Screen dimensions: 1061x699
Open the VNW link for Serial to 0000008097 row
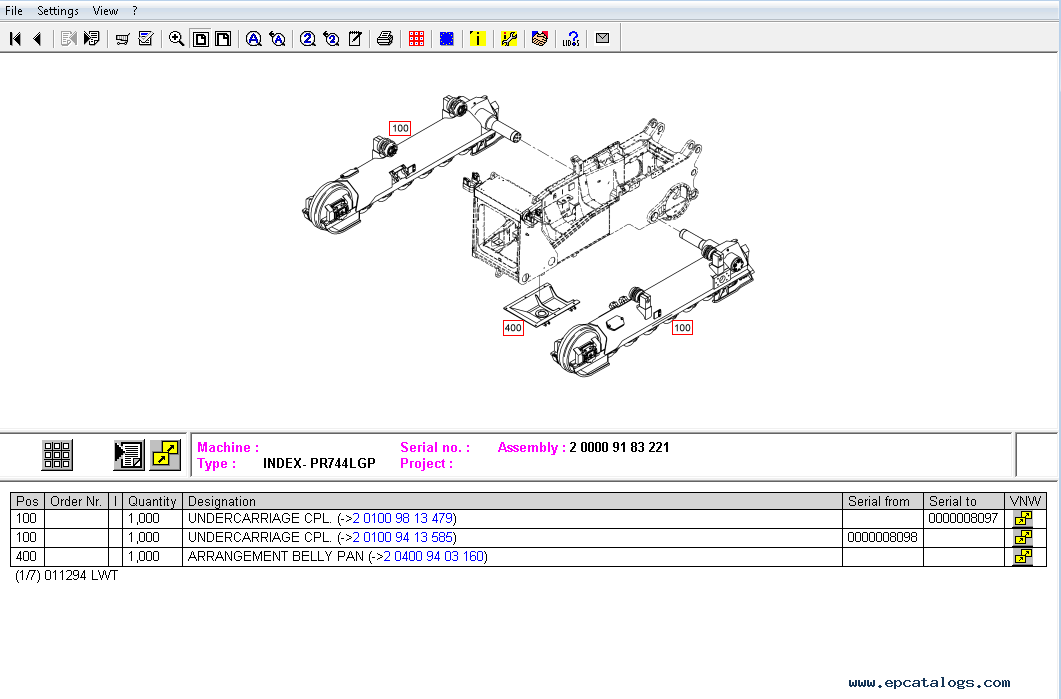point(1023,519)
